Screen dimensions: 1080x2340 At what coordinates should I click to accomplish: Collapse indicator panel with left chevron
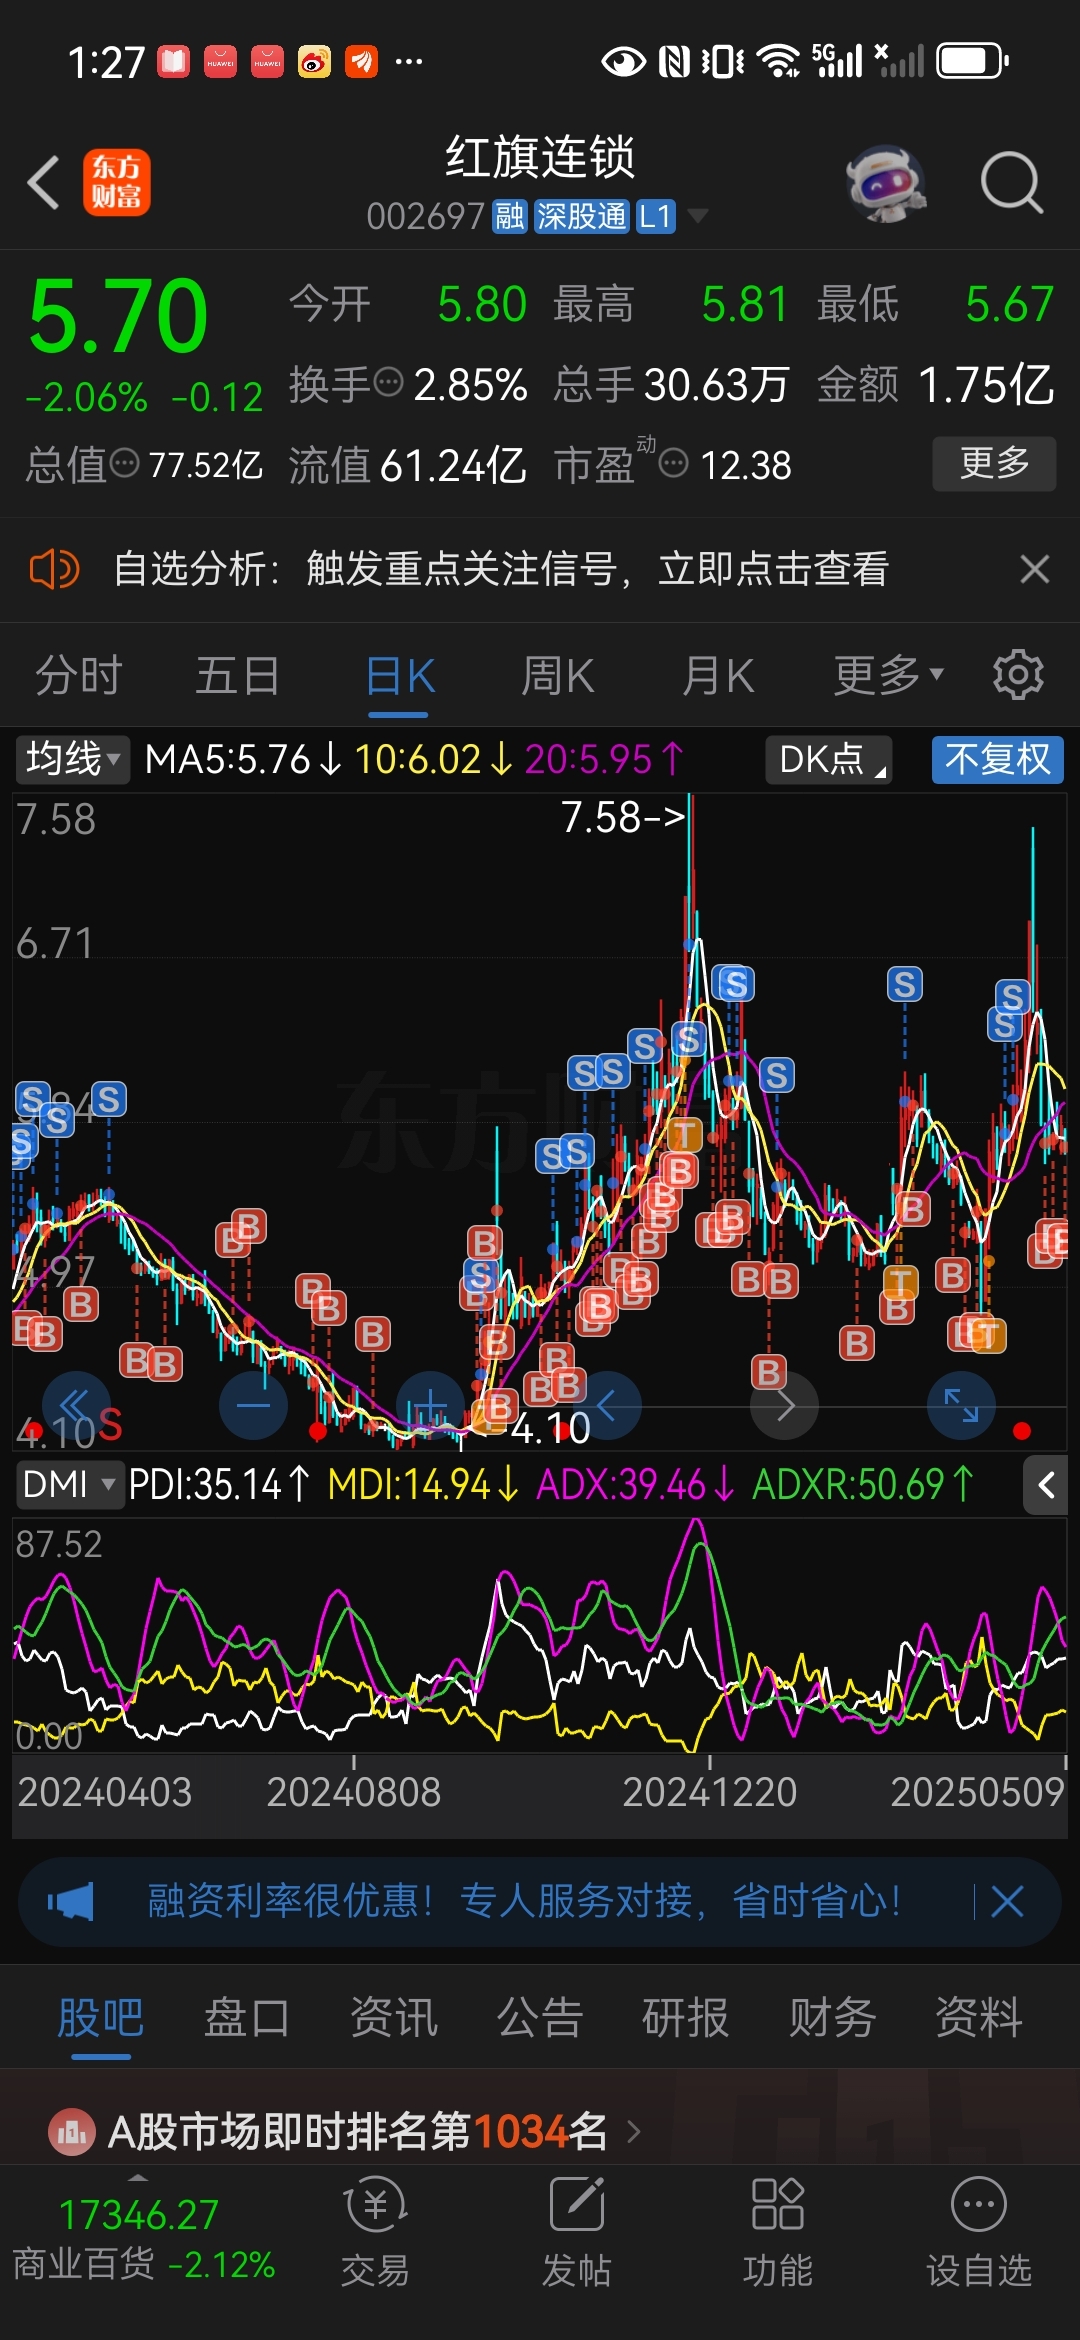(x=1046, y=1485)
